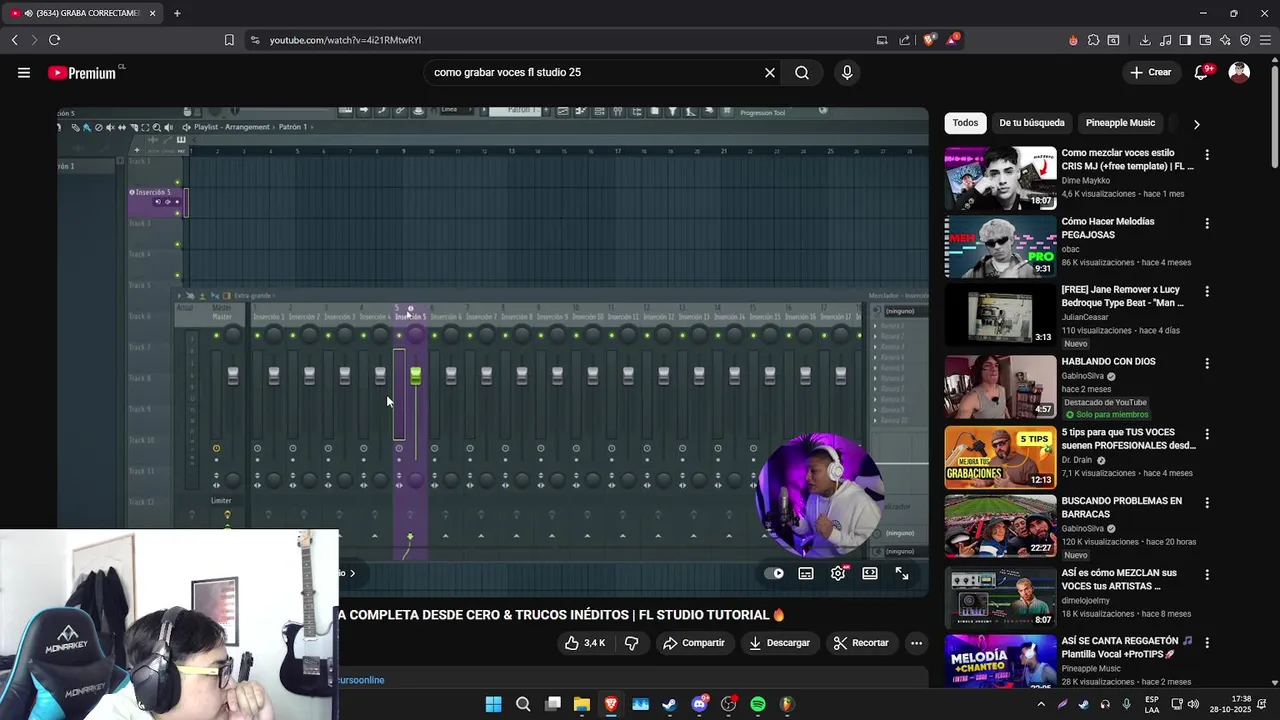The image size is (1280, 720).
Task: Open the browser main menu icon
Action: point(1265,40)
